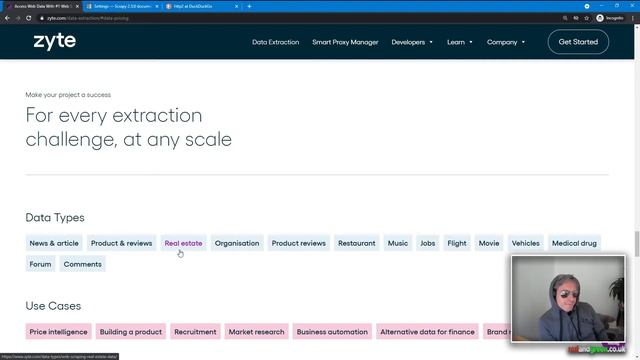The width and height of the screenshot is (640, 360).
Task: Click the Get Started button
Action: (578, 42)
